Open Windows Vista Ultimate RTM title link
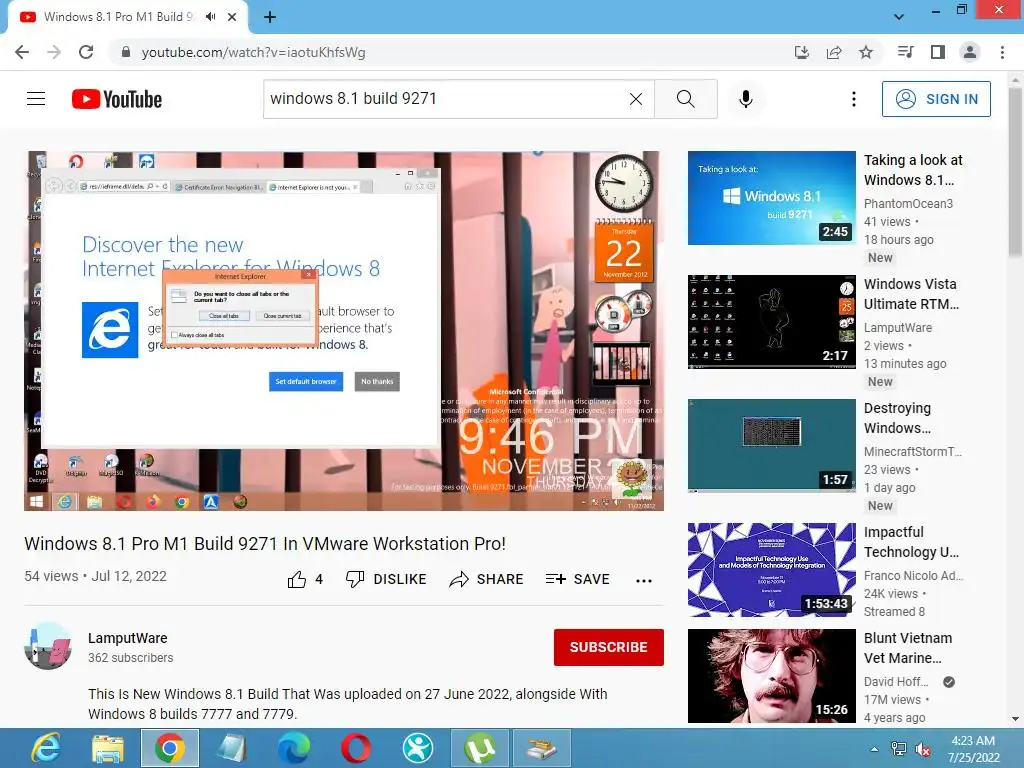 [911, 294]
